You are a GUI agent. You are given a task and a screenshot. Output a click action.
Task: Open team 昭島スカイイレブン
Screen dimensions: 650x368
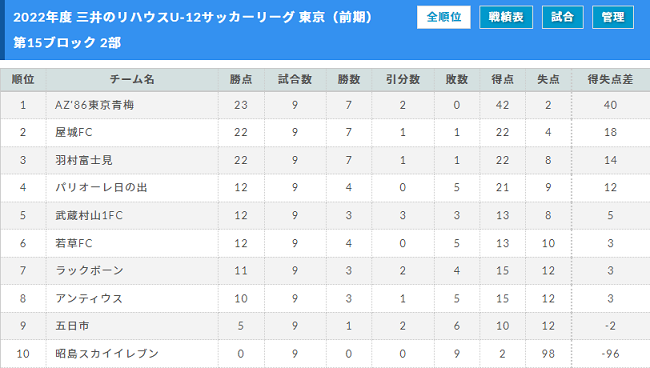coord(107,353)
